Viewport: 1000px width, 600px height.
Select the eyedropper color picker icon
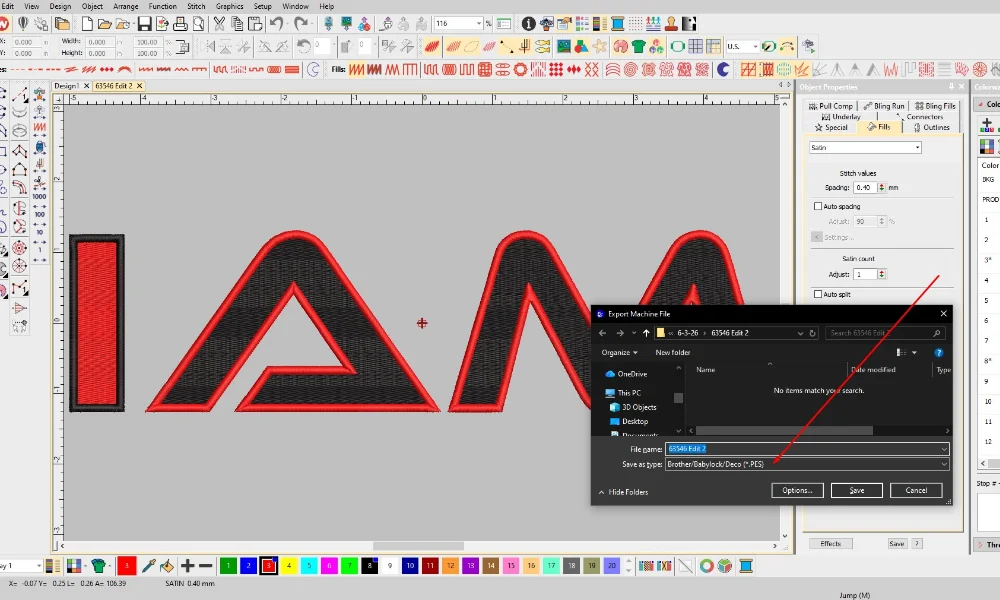point(149,566)
